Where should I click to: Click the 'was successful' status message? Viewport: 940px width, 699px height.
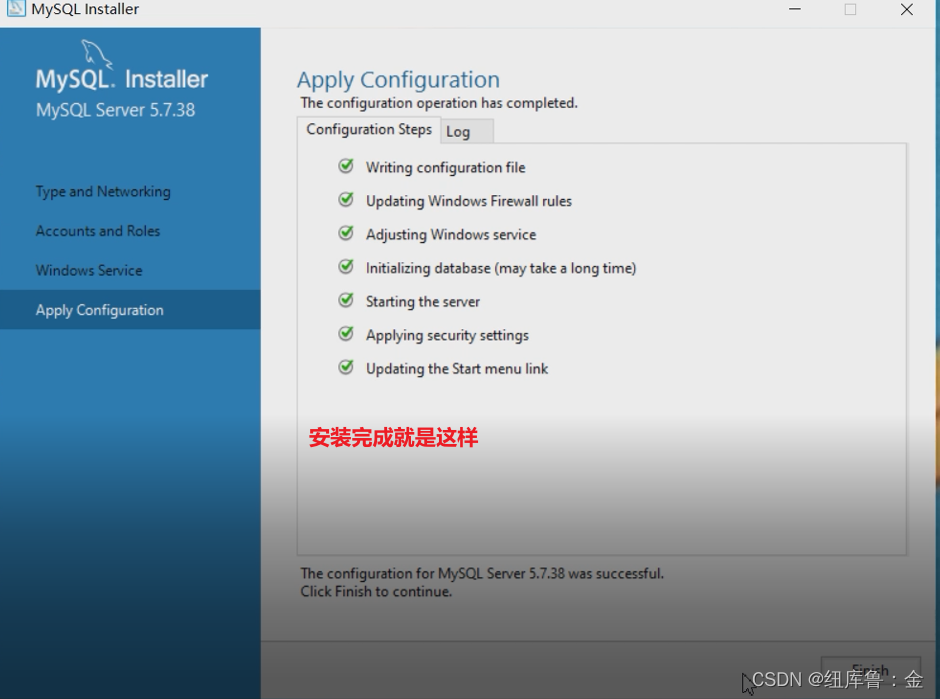coord(482,574)
